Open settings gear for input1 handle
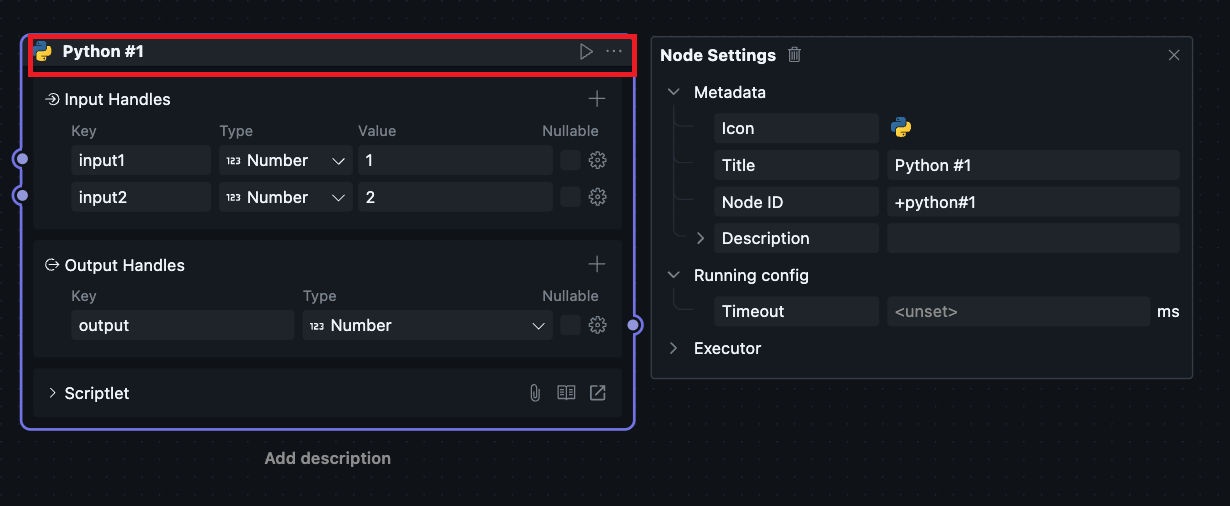Image resolution: width=1230 pixels, height=506 pixels. (598, 160)
